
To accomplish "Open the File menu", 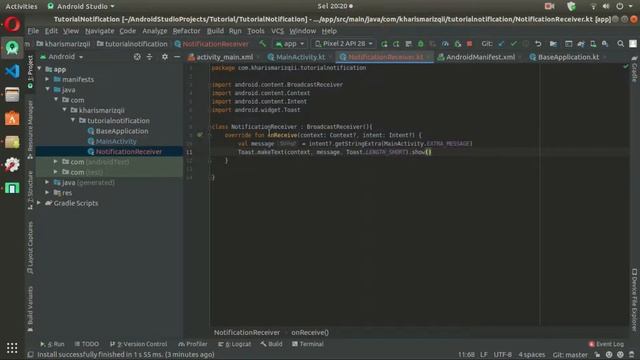I will click(x=33, y=31).
